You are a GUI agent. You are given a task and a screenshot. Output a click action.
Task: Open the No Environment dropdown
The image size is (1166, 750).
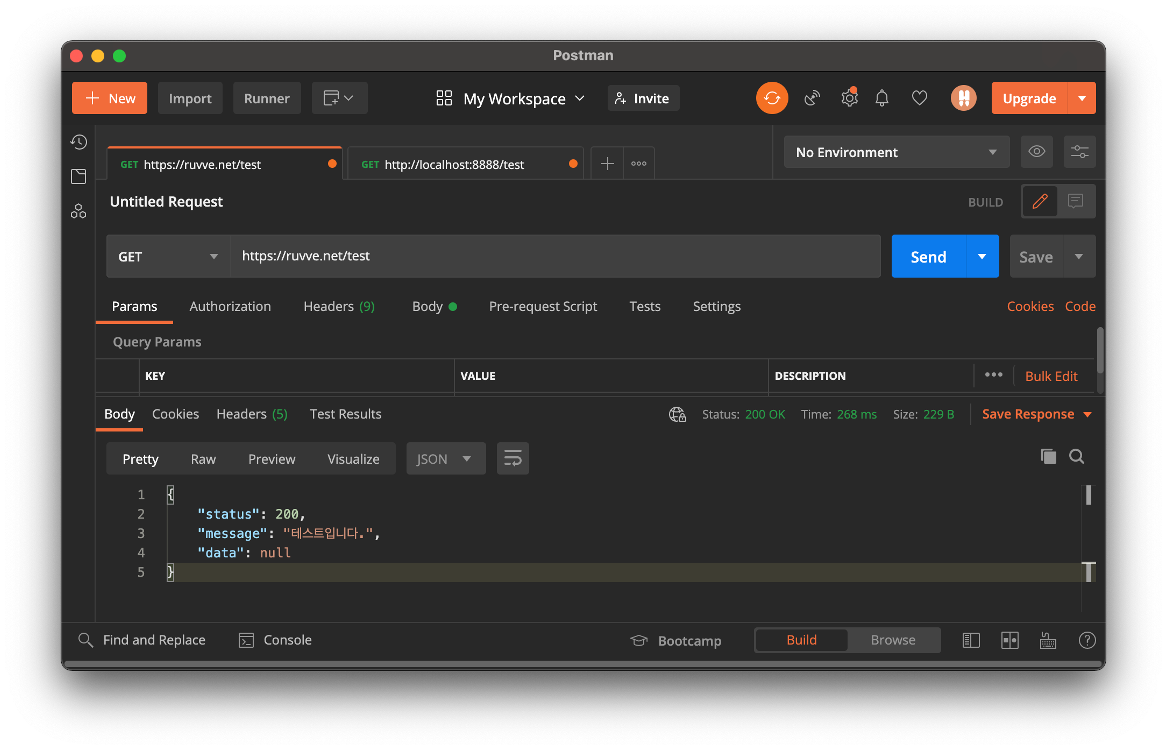(x=897, y=152)
